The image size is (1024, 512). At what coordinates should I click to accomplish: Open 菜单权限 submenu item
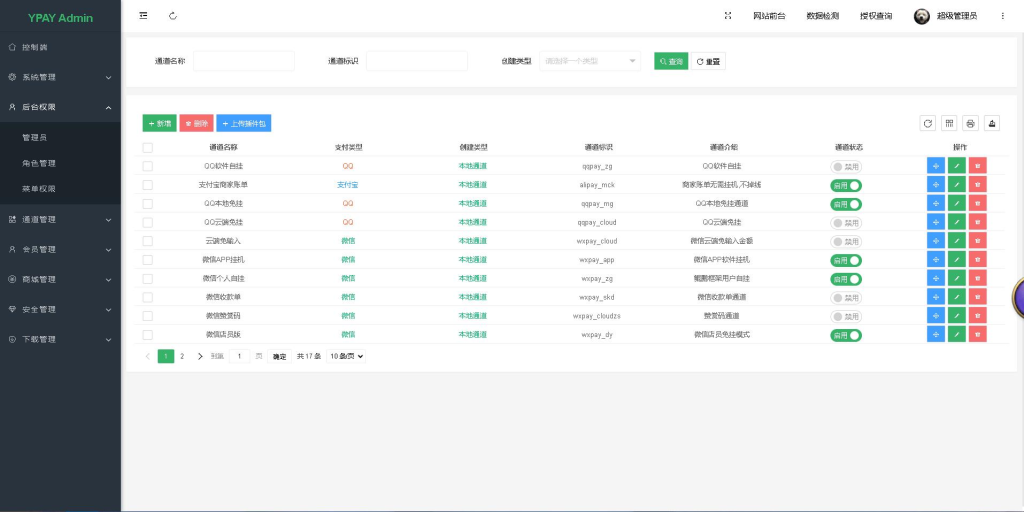tap(60, 189)
